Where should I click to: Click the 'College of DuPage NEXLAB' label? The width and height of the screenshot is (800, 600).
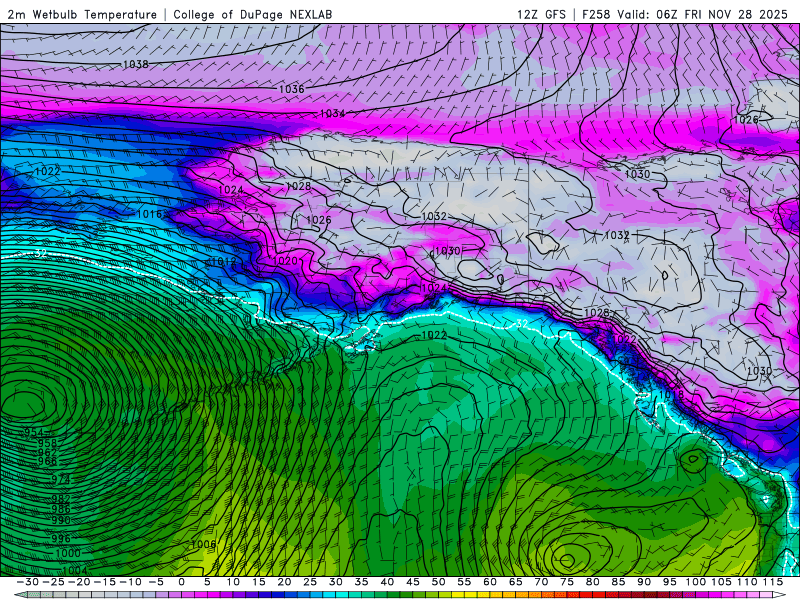coord(253,14)
